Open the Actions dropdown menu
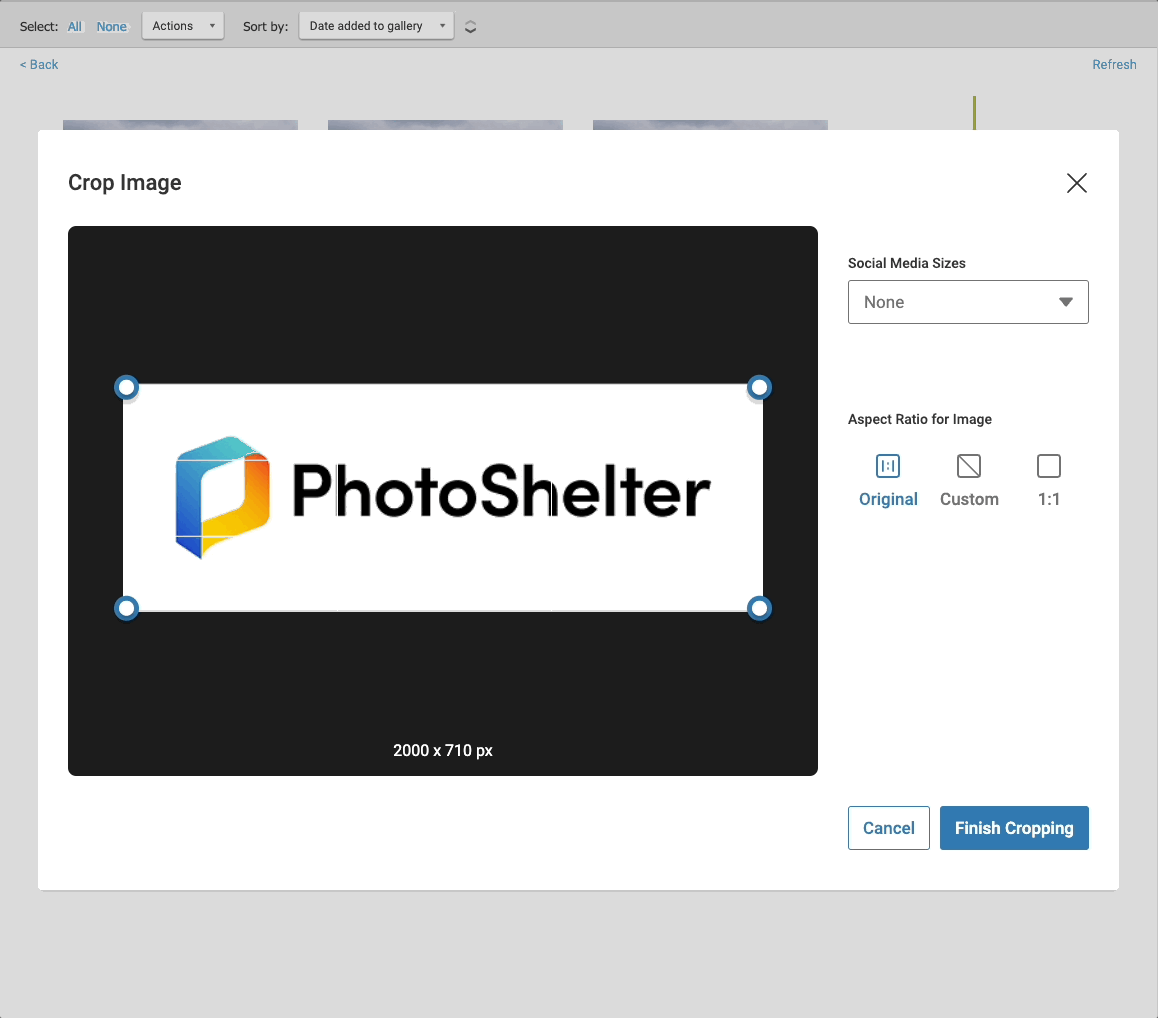Screen dimensions: 1158x1018 click(182, 26)
